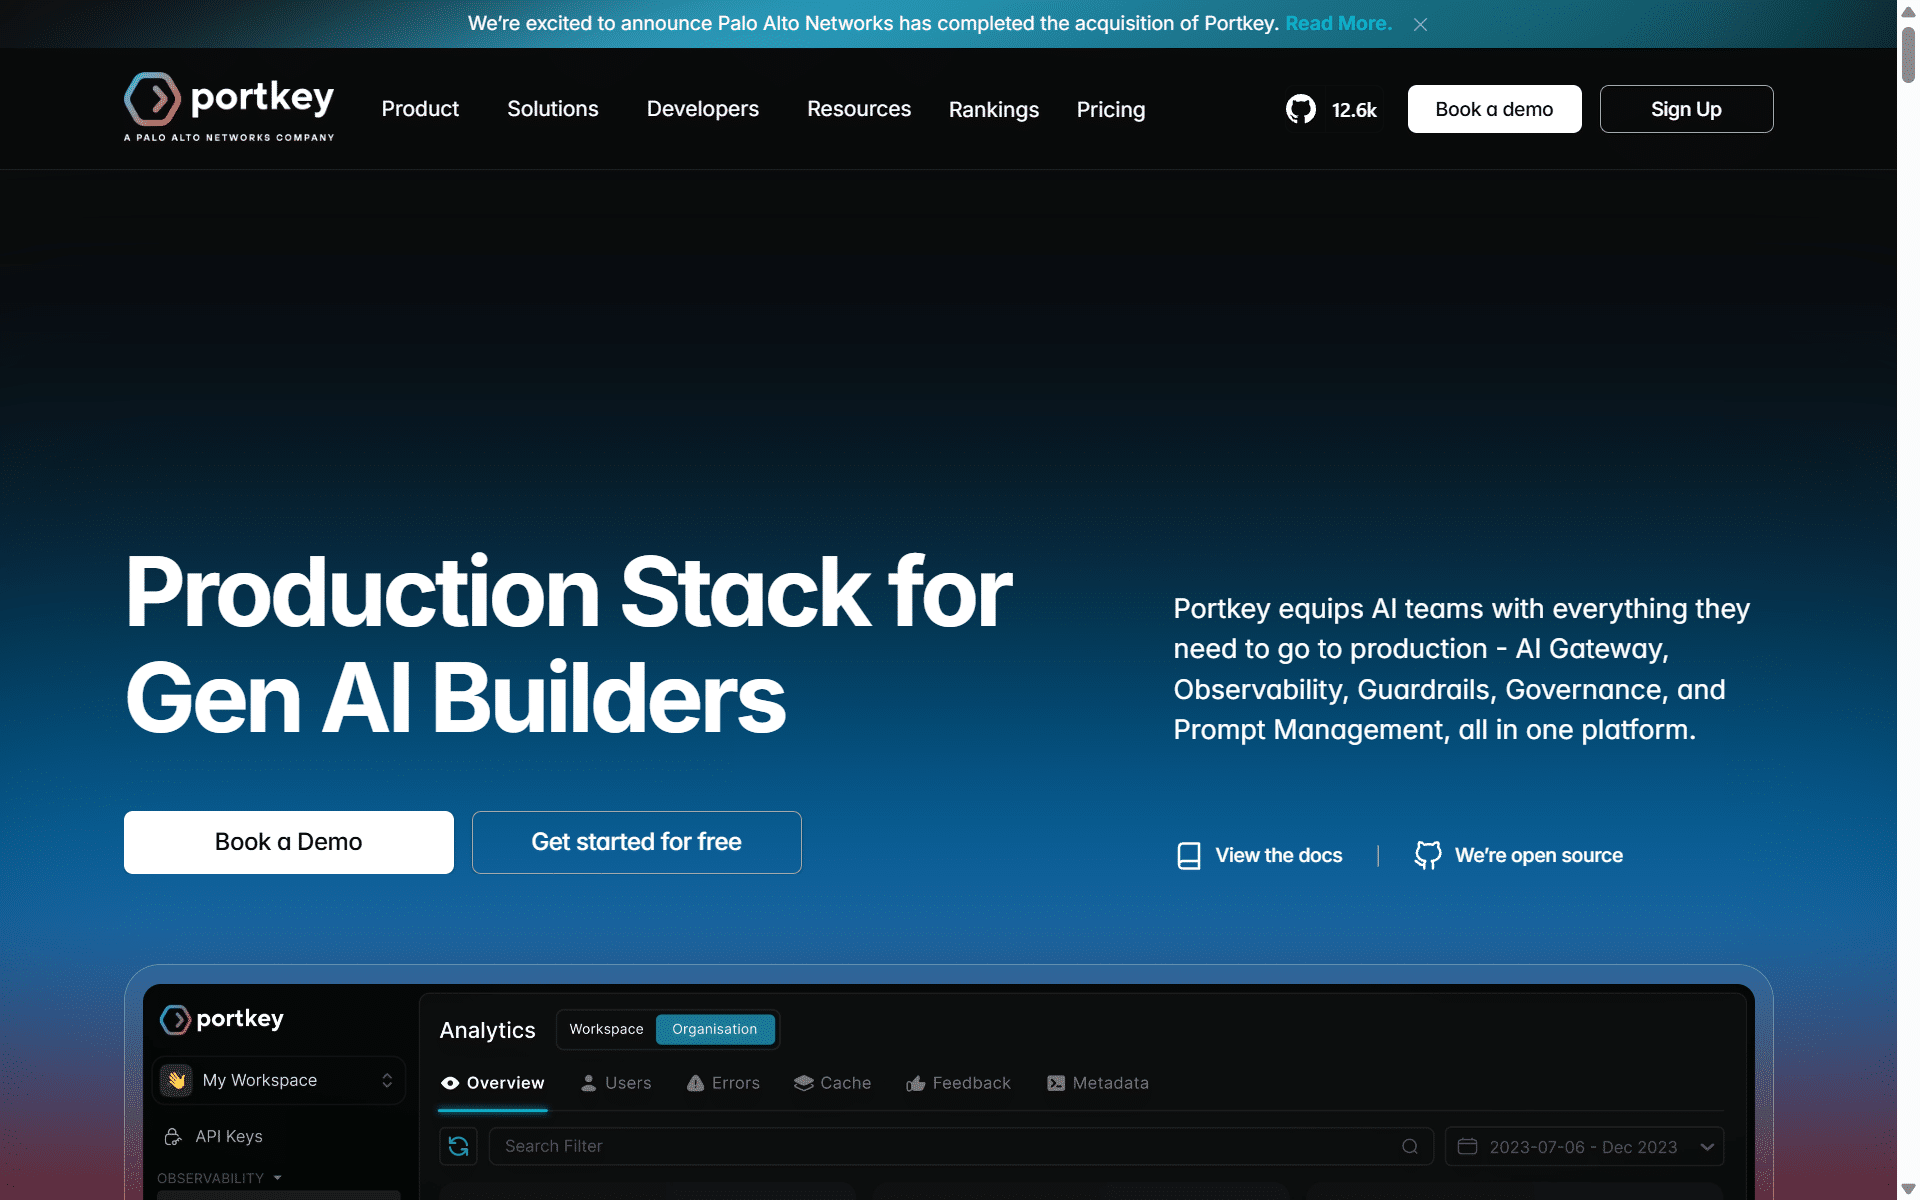Click the Portkey logo in dashboard sidebar
The width and height of the screenshot is (1920, 1200).
pyautogui.click(x=222, y=1019)
